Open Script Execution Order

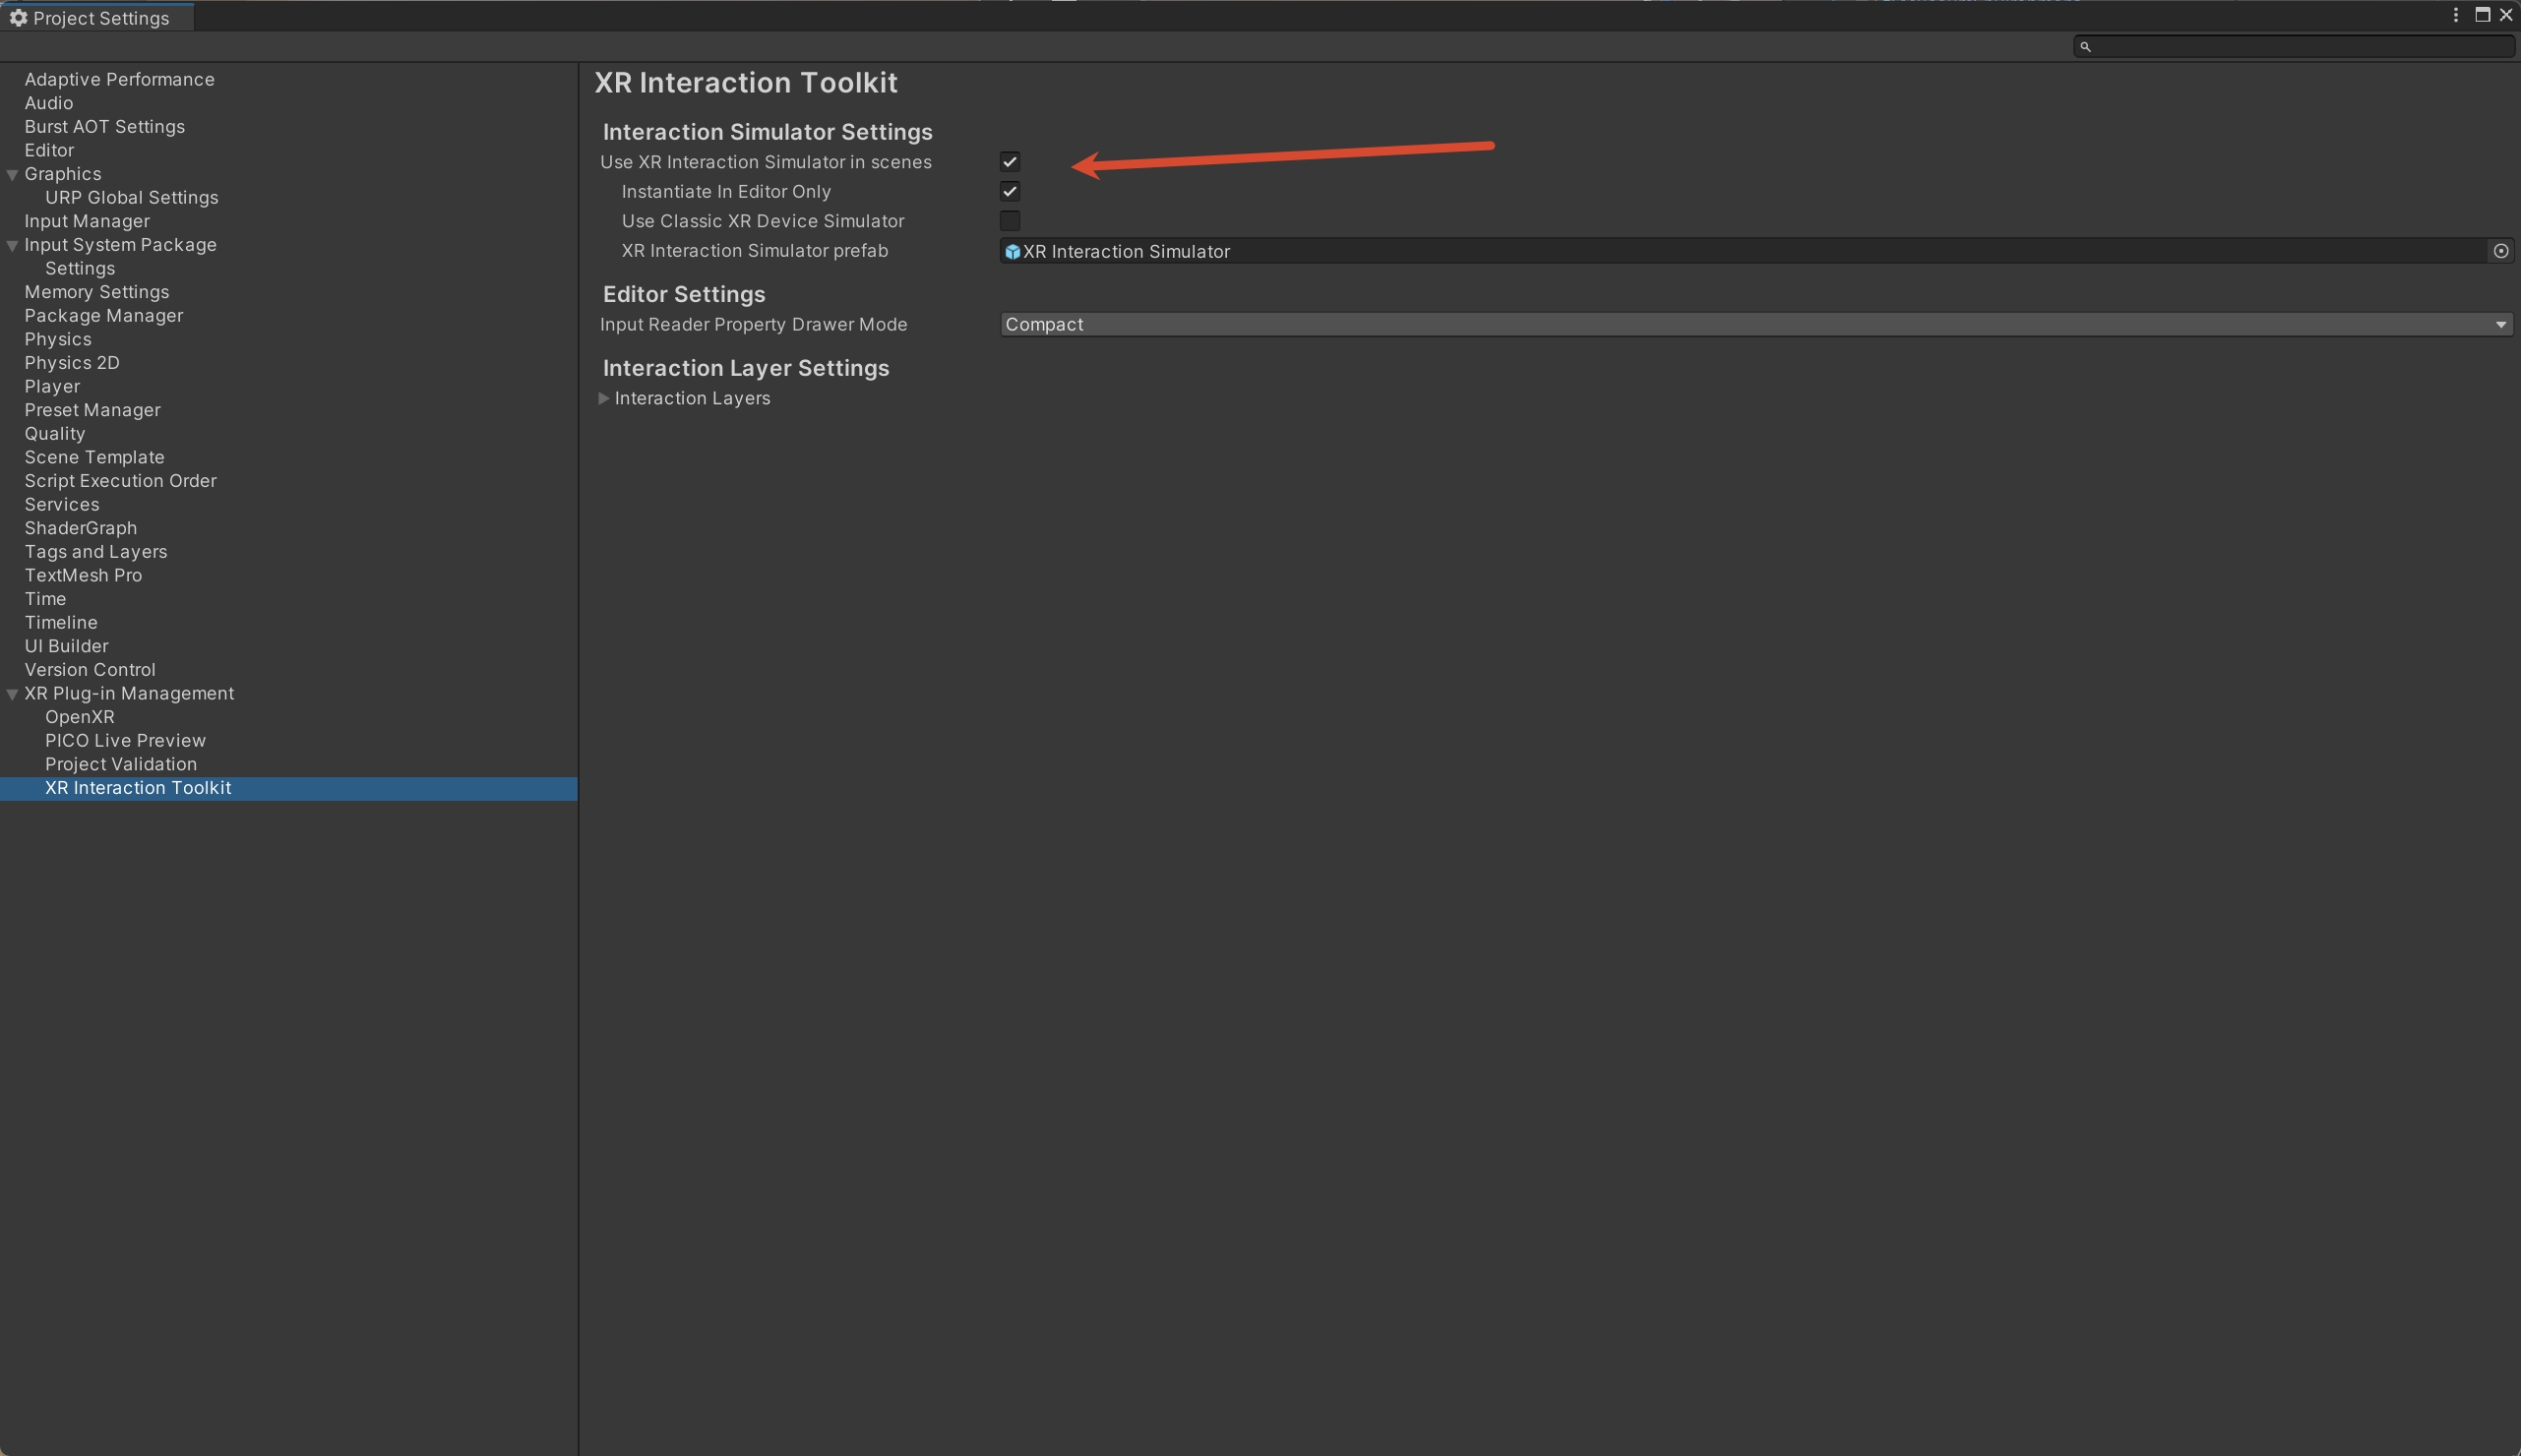[120, 481]
